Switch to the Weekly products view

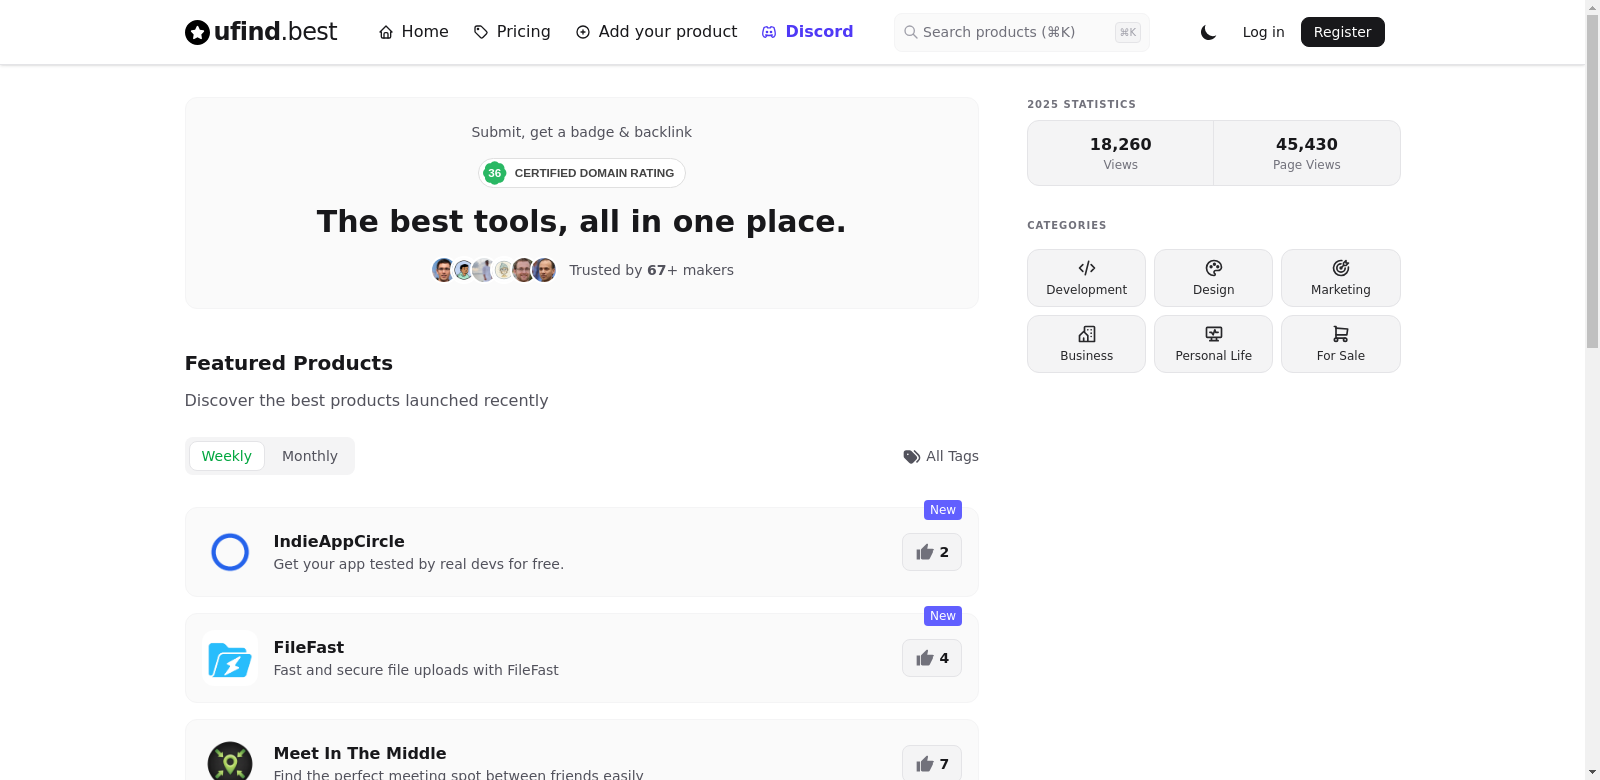click(x=227, y=456)
